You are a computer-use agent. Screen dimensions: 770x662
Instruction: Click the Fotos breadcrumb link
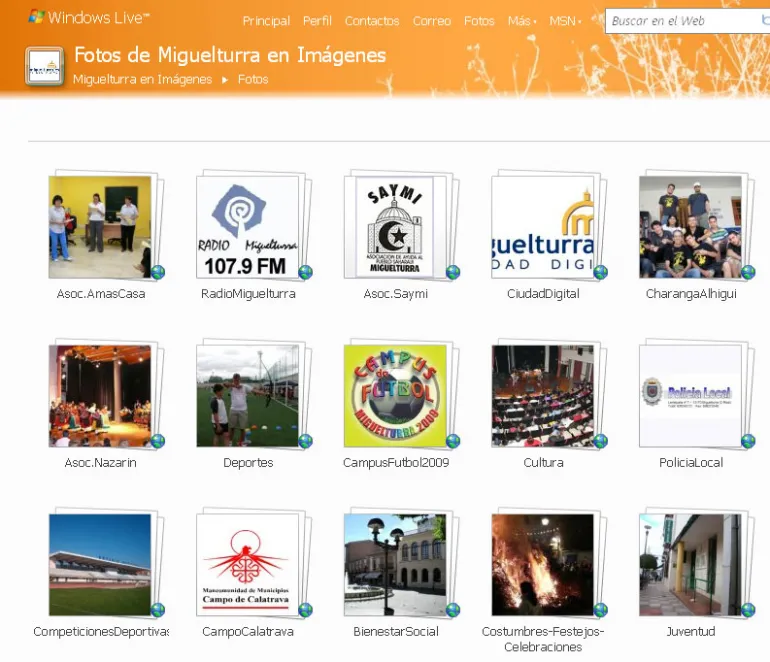coord(253,80)
